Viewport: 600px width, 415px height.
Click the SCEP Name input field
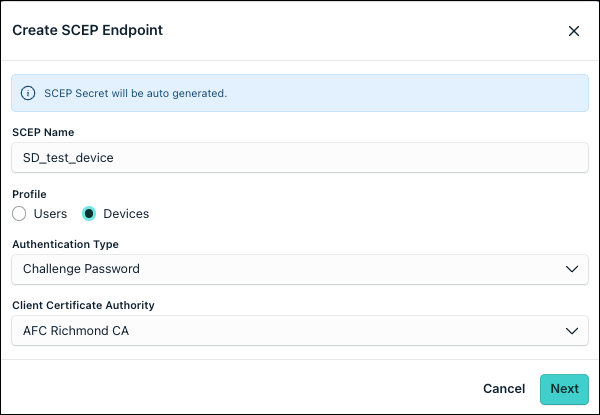pos(300,158)
